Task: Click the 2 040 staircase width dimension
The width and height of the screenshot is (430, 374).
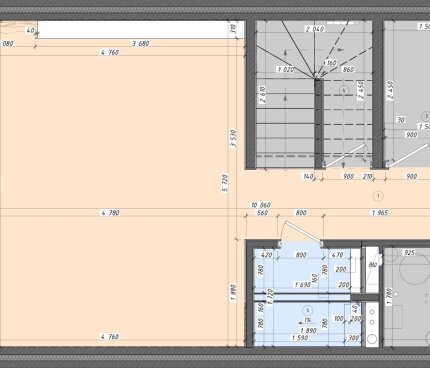Action: click(x=315, y=29)
